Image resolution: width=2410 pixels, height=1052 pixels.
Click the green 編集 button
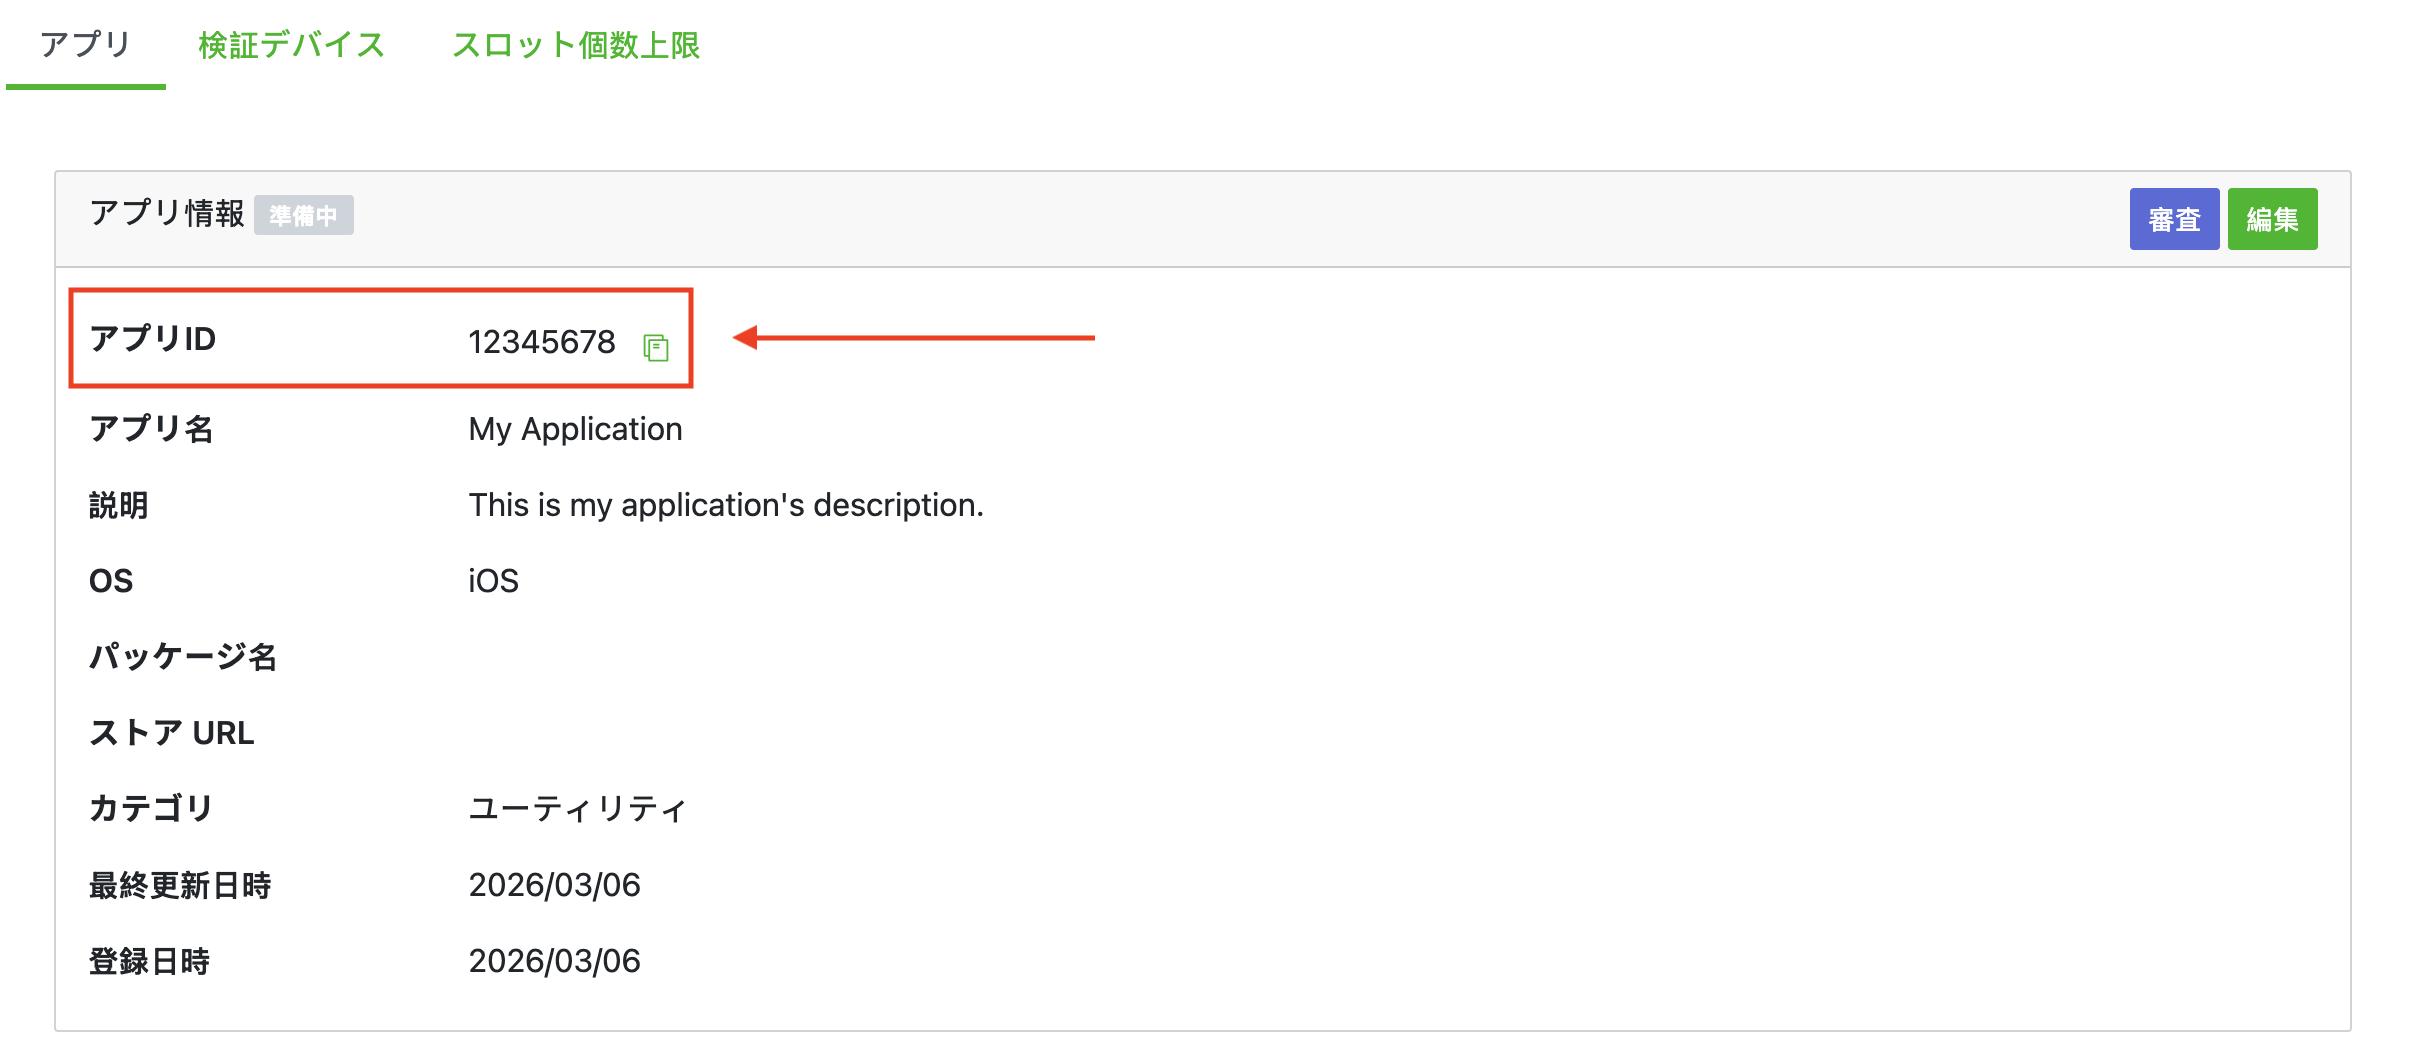coord(2271,219)
